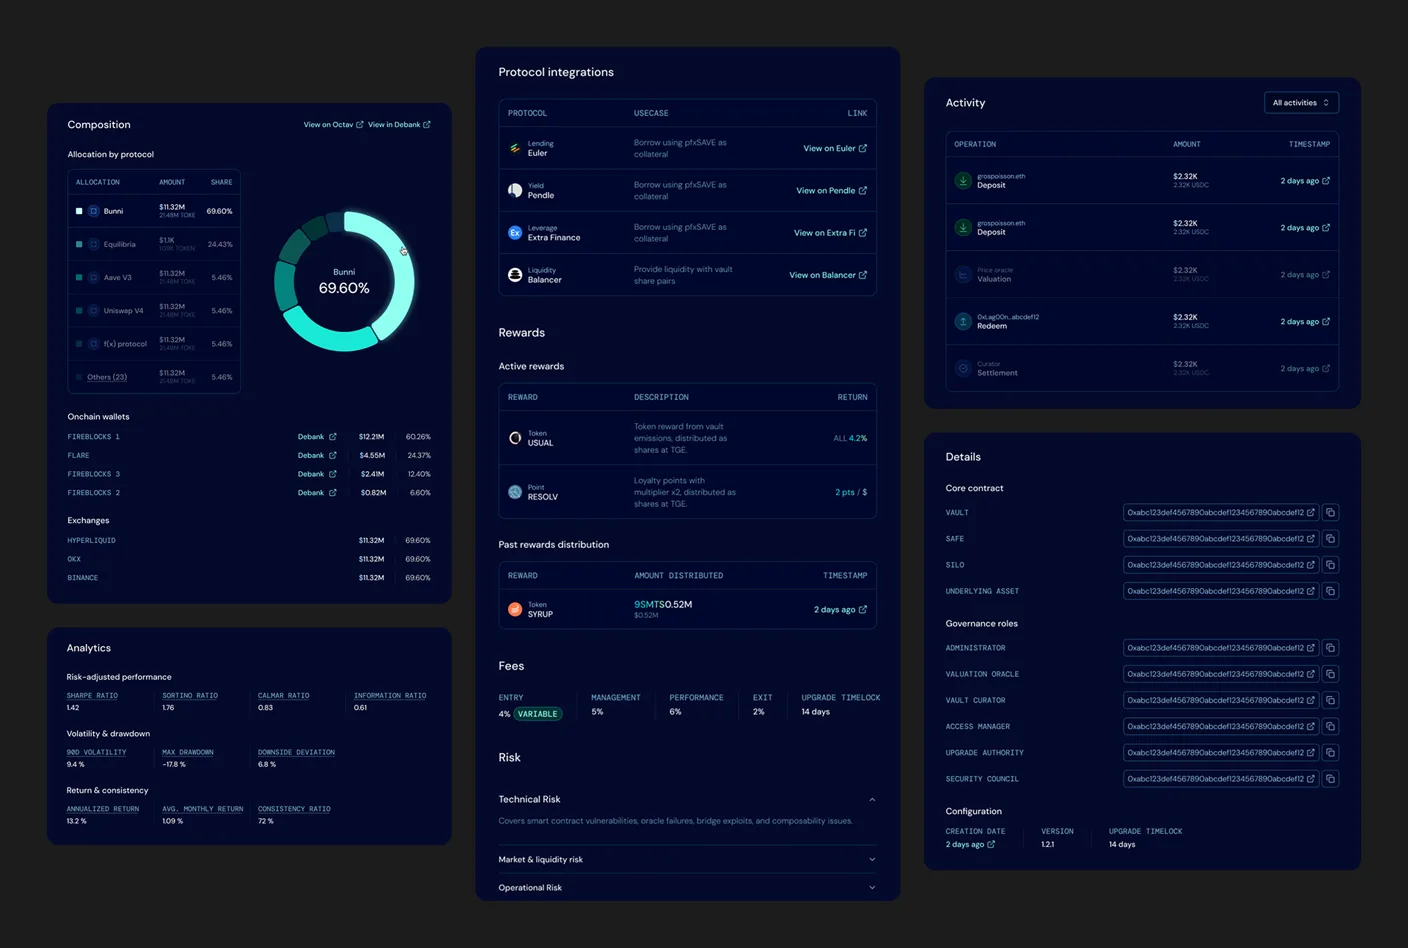Open the All activities filter dropdown

(x=1301, y=102)
